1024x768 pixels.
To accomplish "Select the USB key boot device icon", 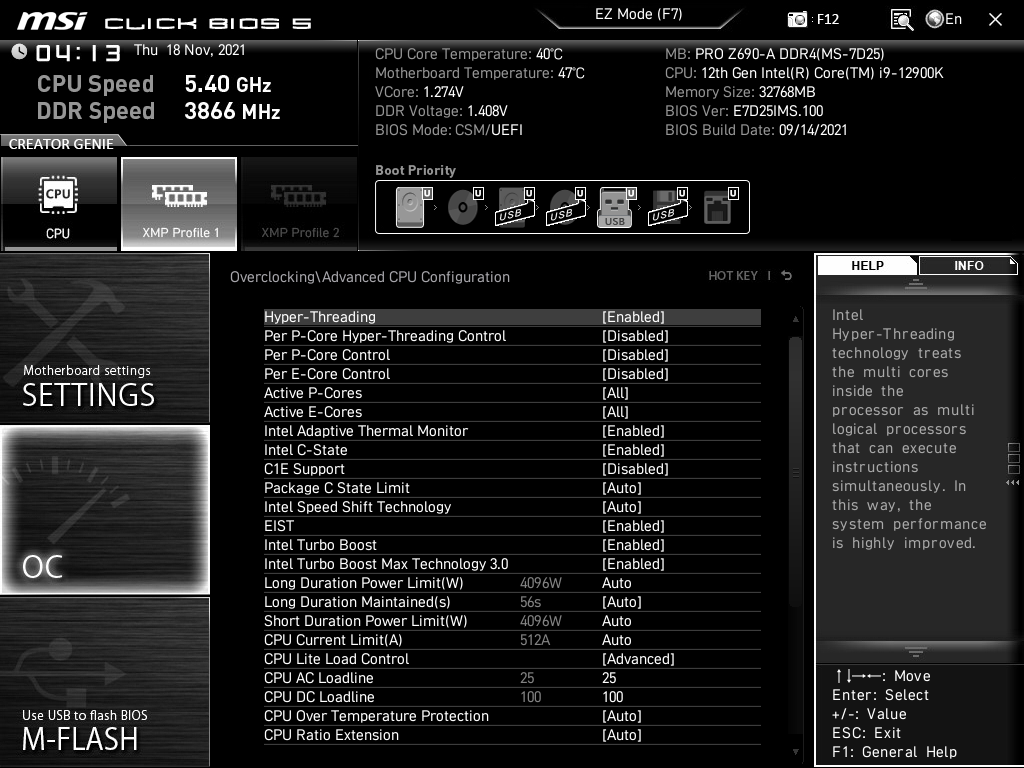I will (616, 207).
